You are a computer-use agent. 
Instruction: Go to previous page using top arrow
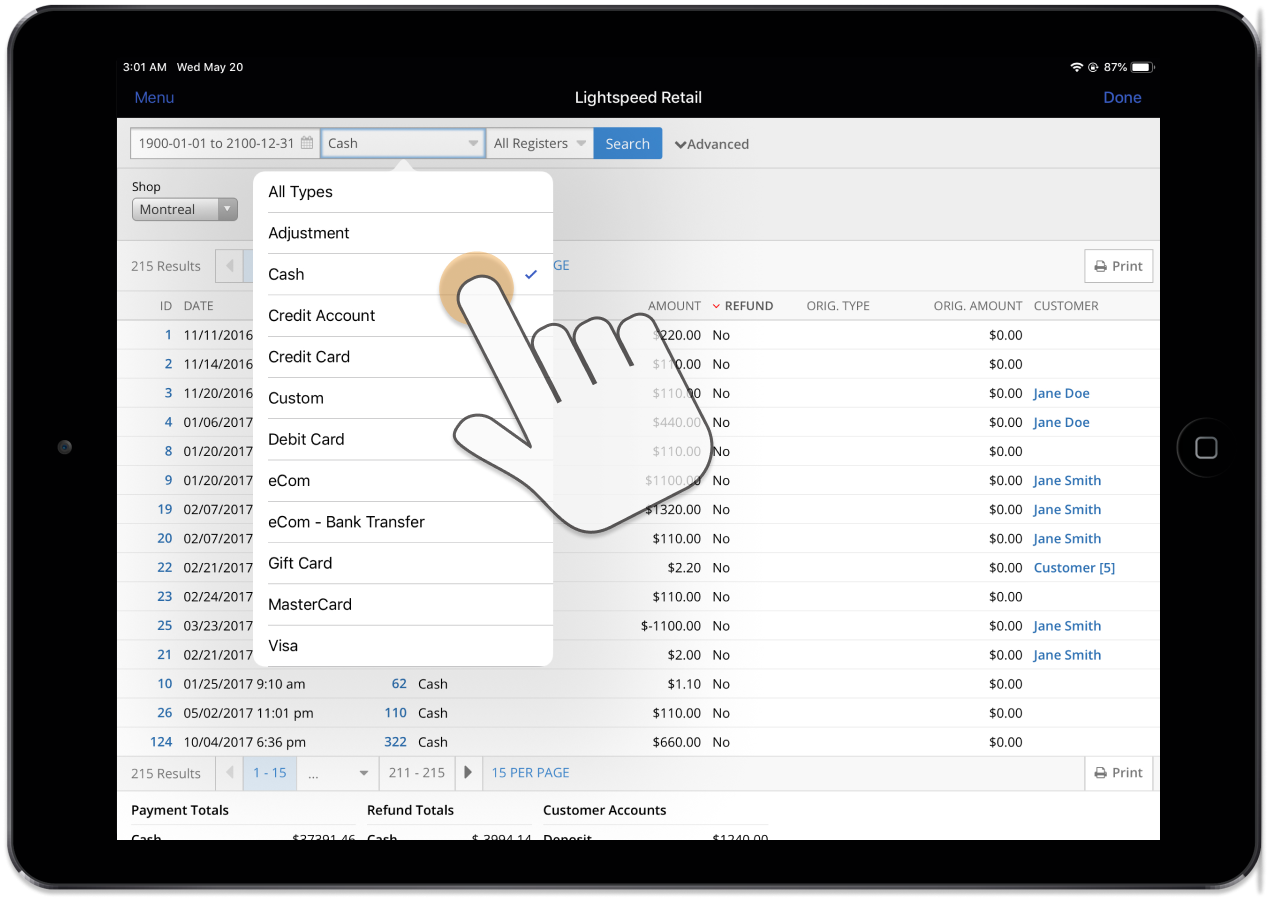[x=229, y=266]
